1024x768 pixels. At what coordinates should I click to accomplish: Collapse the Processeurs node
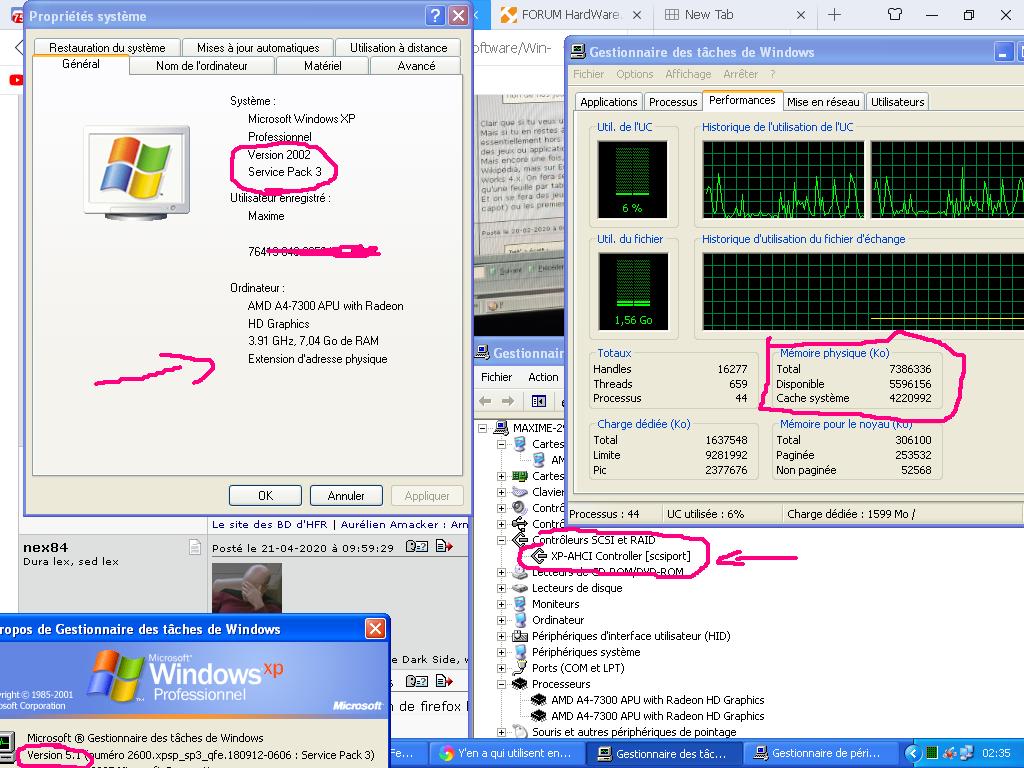click(x=502, y=684)
